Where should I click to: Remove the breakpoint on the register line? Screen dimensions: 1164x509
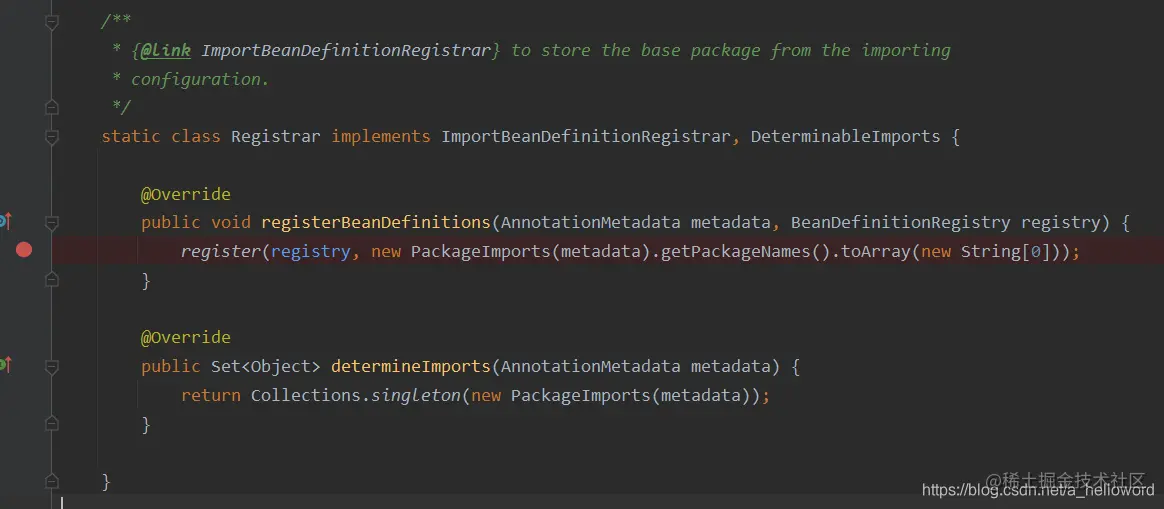click(x=24, y=250)
